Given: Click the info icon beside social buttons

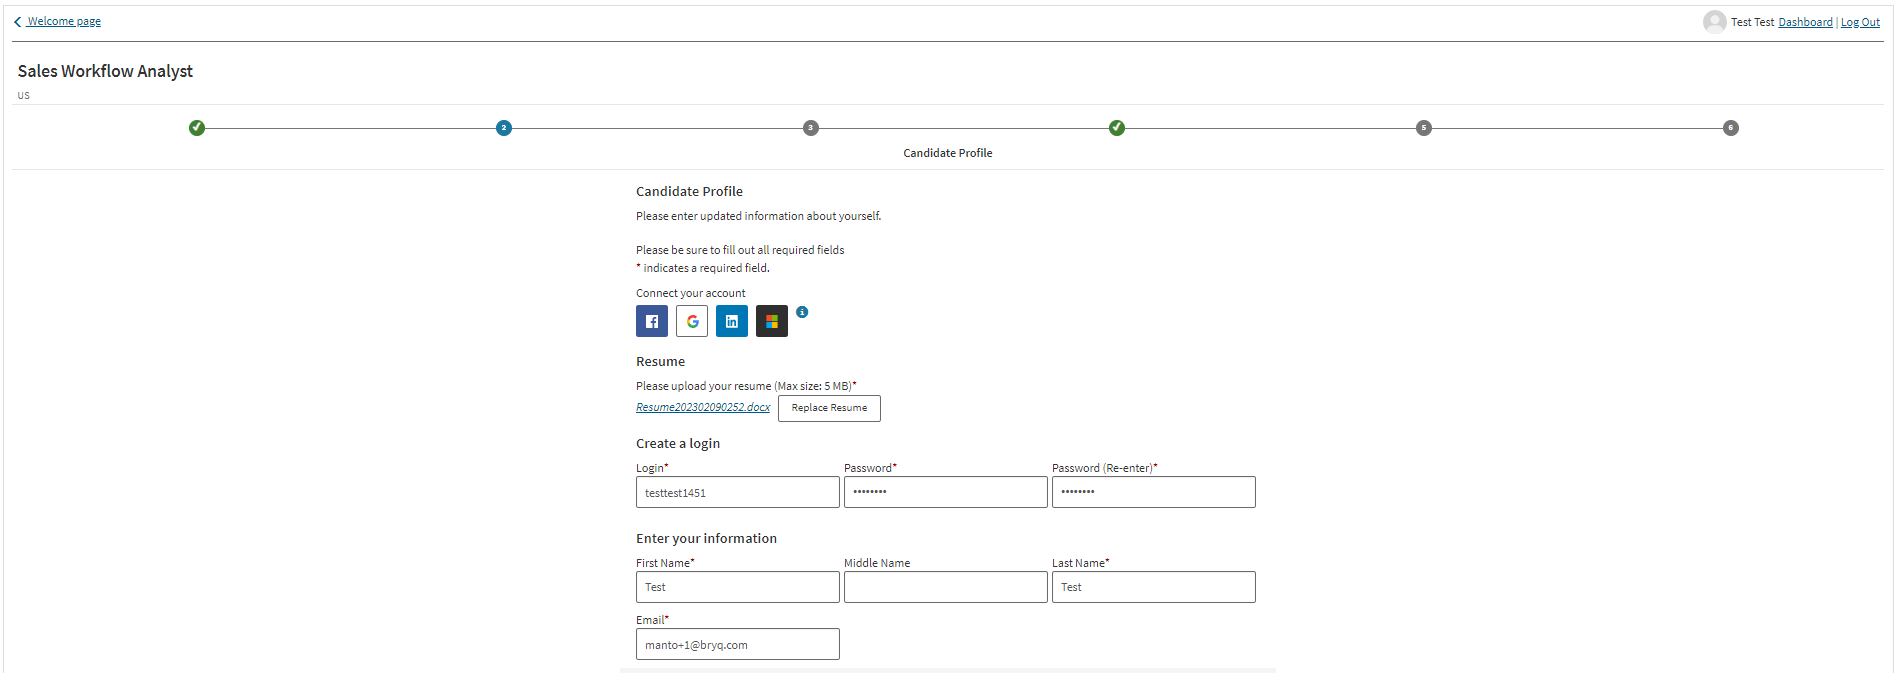Looking at the screenshot, I should tap(802, 312).
